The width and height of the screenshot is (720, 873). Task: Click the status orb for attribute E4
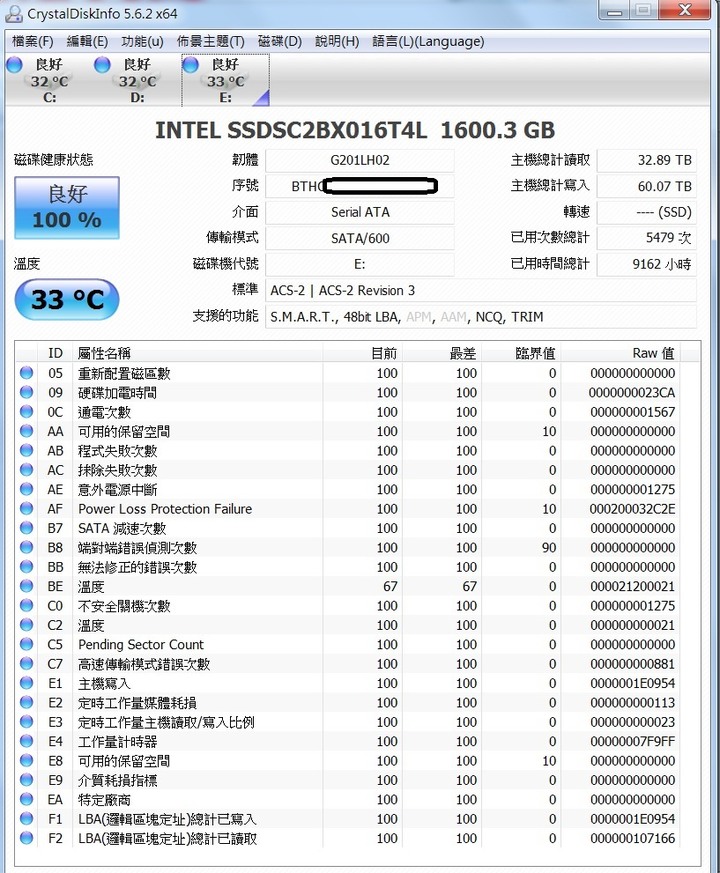pyautogui.click(x=26, y=741)
